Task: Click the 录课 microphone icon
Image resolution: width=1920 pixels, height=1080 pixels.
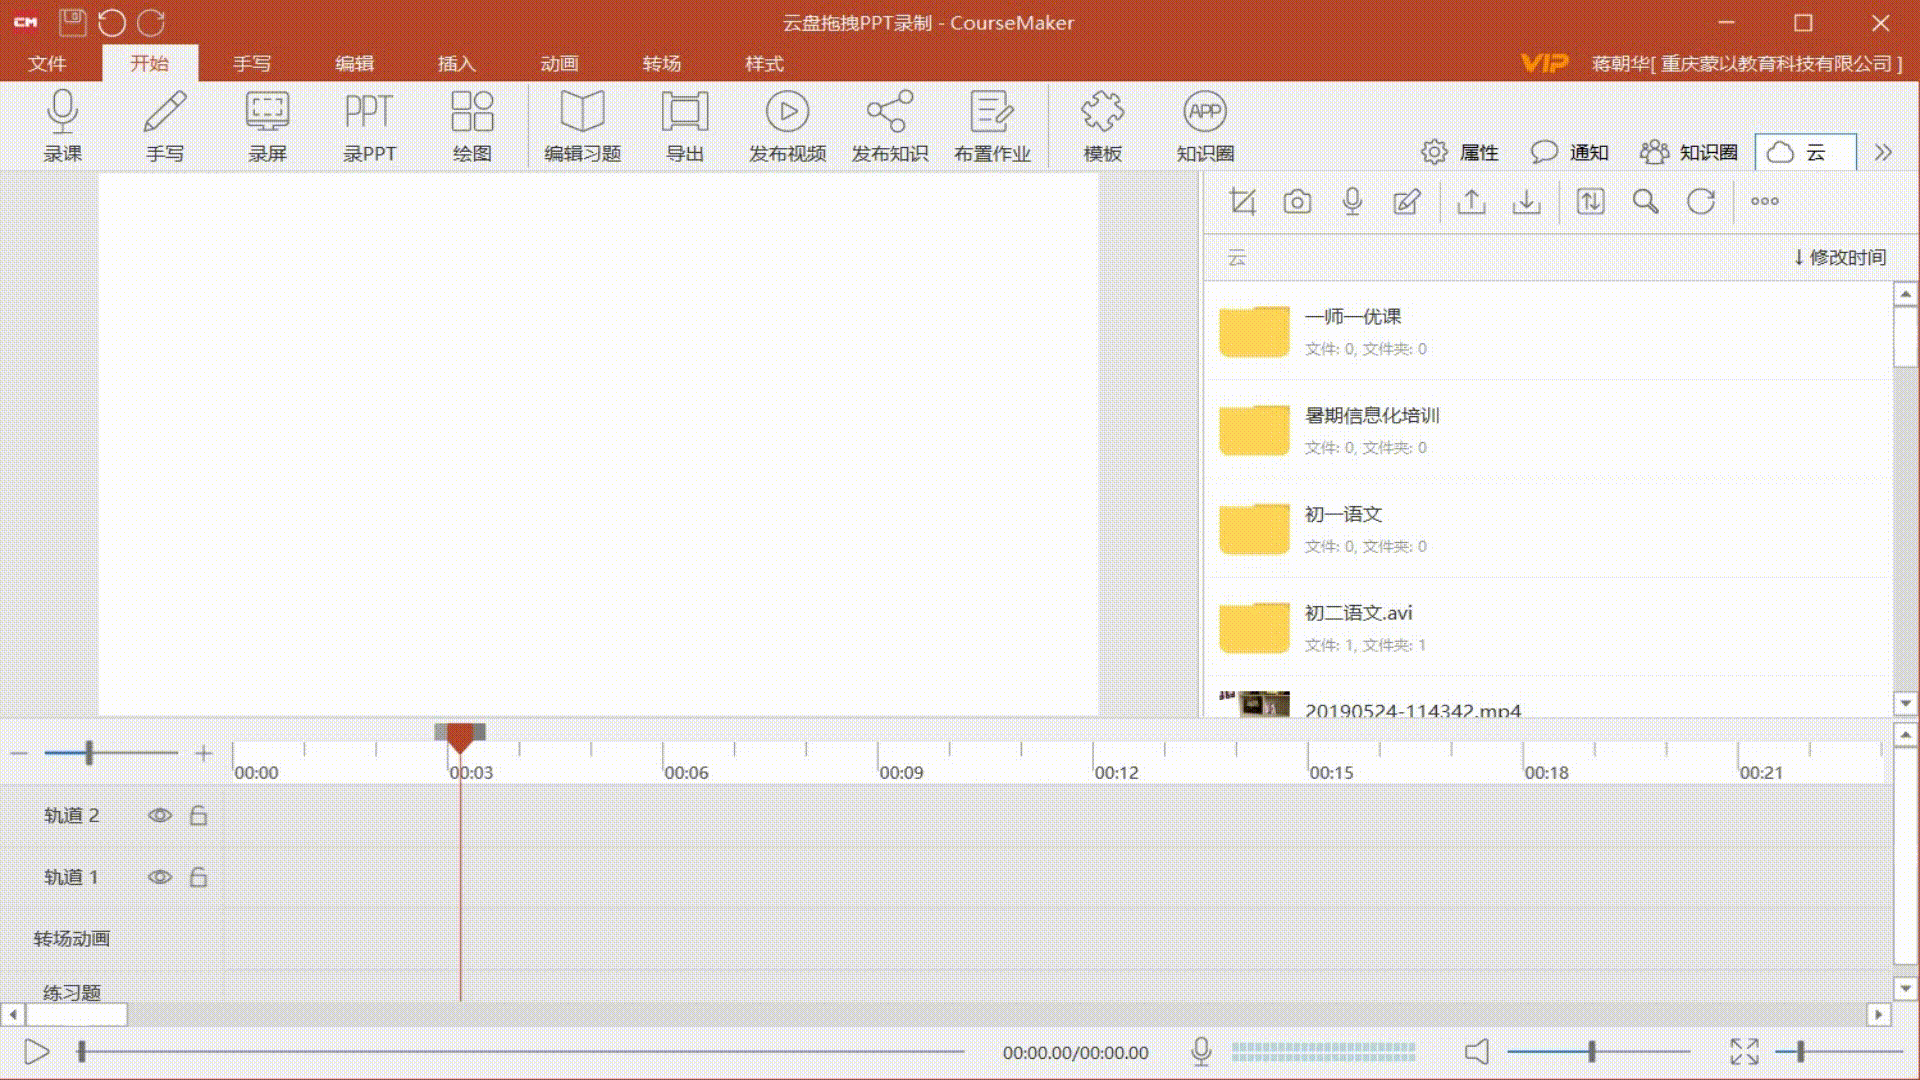Action: (x=62, y=113)
